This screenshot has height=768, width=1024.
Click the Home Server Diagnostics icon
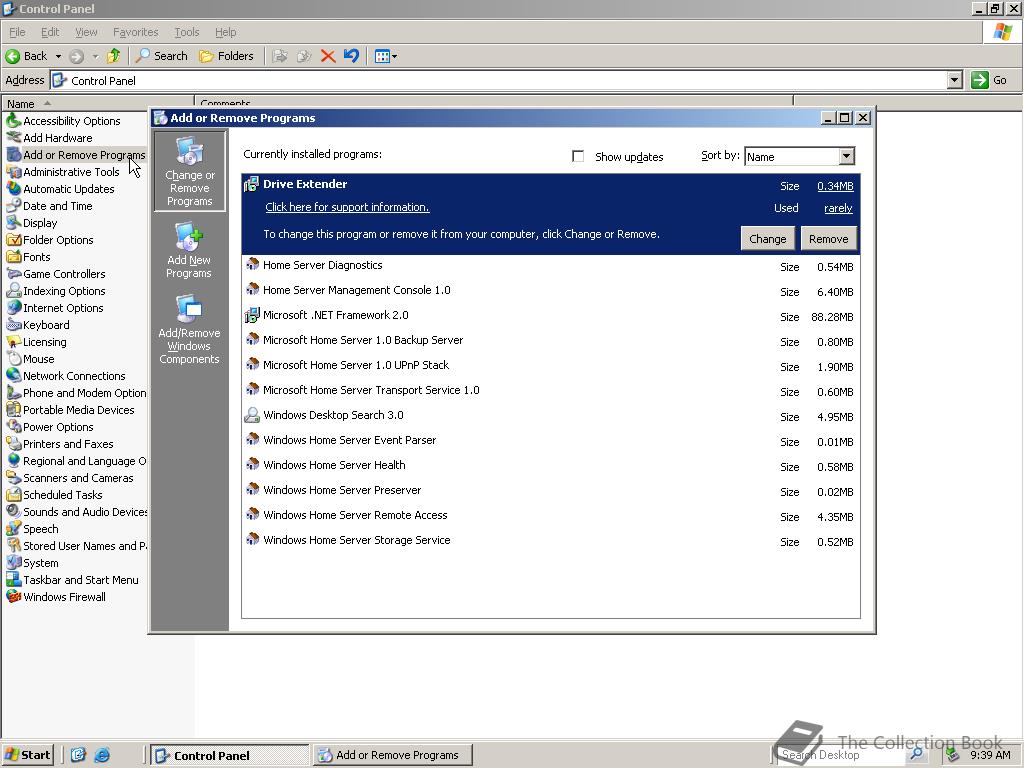252,265
